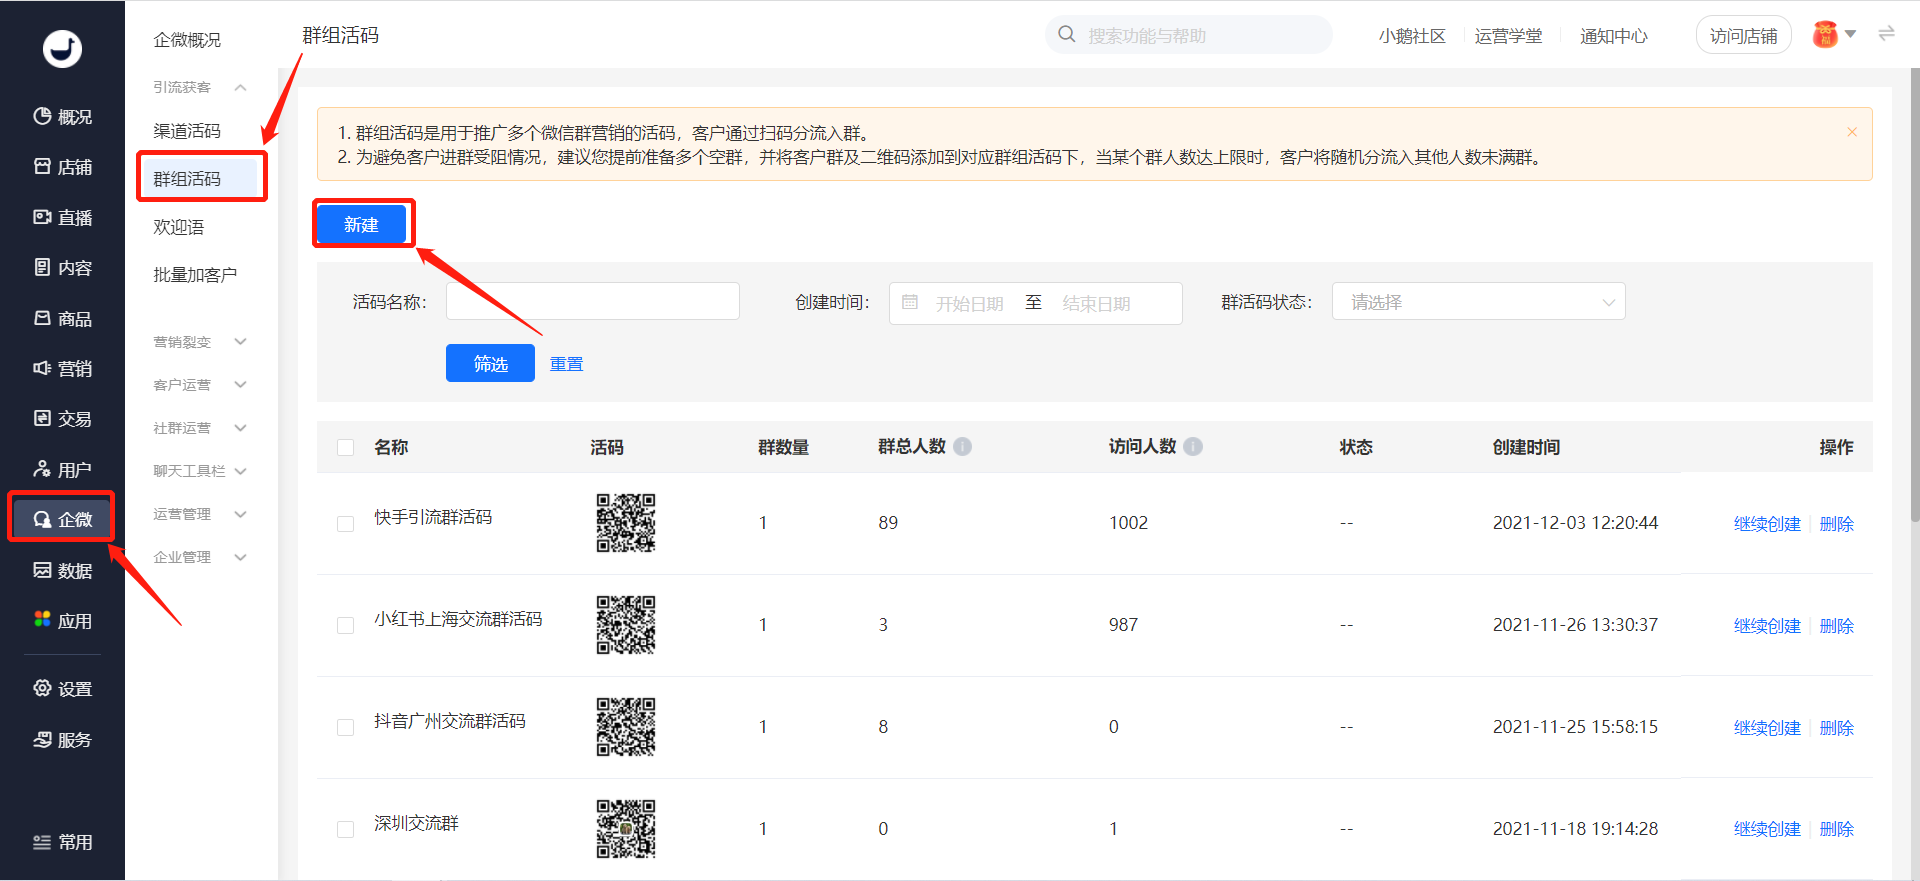This screenshot has height=881, width=1920.
Task: Click the search magnifier icon
Action: click(1067, 34)
